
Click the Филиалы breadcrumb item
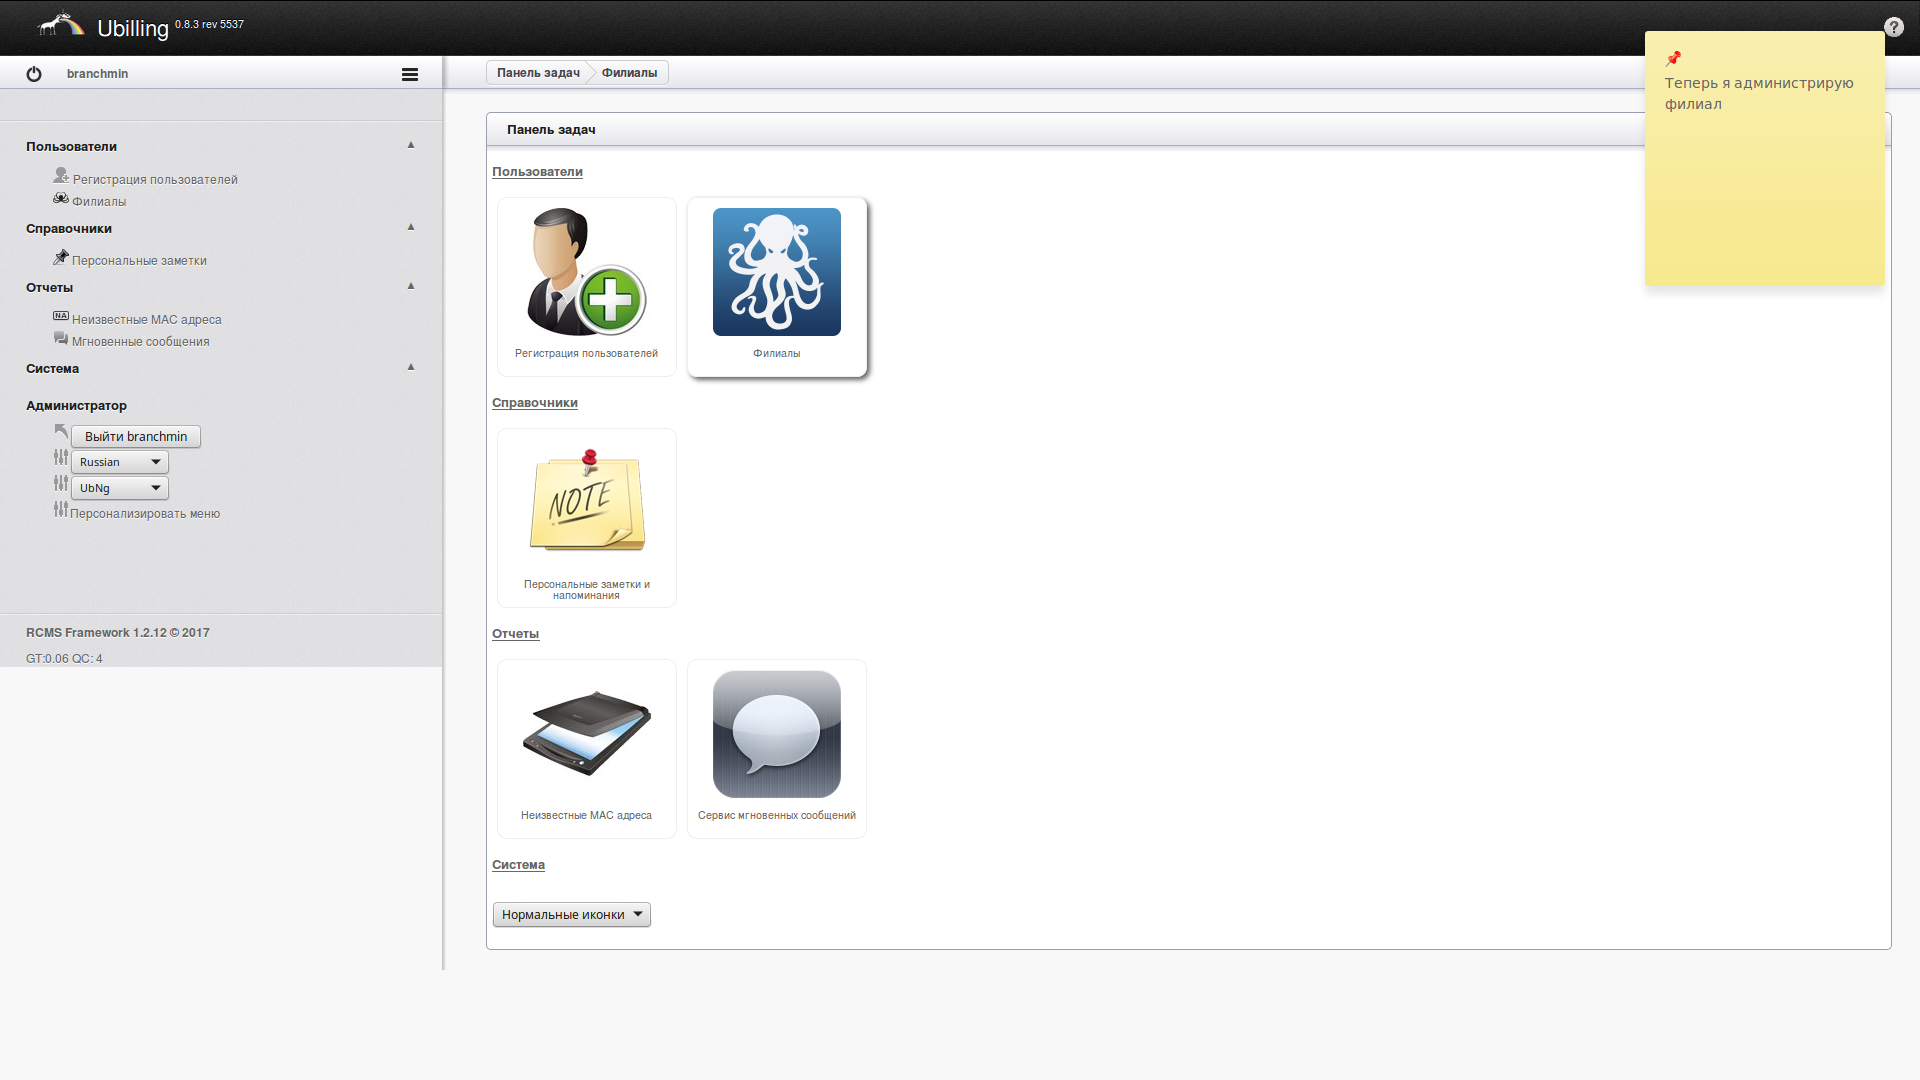coord(629,73)
